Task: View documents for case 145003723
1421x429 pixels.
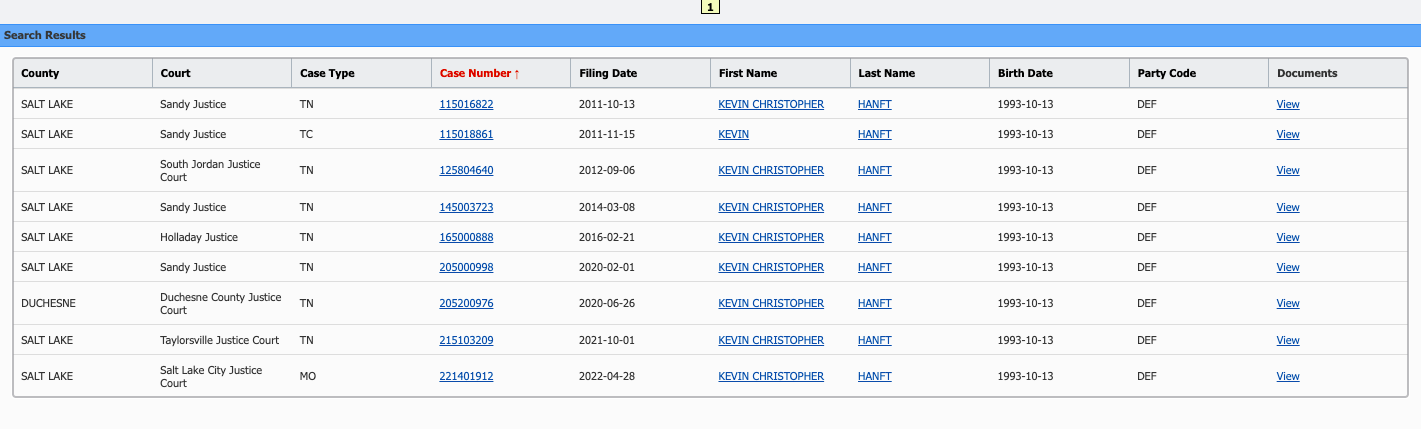Action: pyautogui.click(x=1288, y=207)
